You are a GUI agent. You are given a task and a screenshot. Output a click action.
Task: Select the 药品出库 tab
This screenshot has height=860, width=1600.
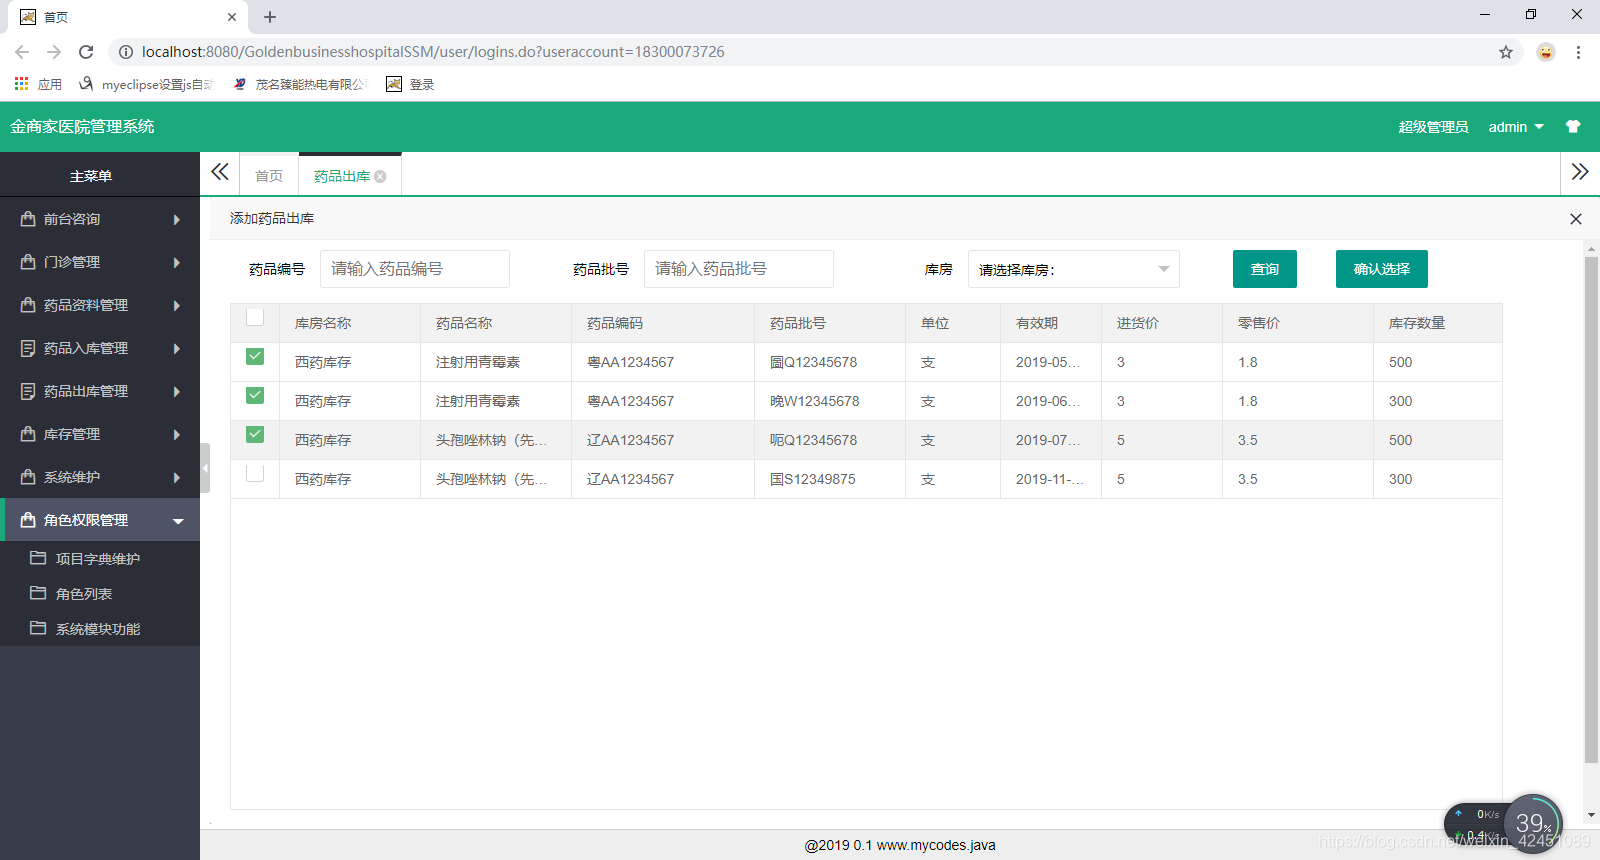(342, 176)
